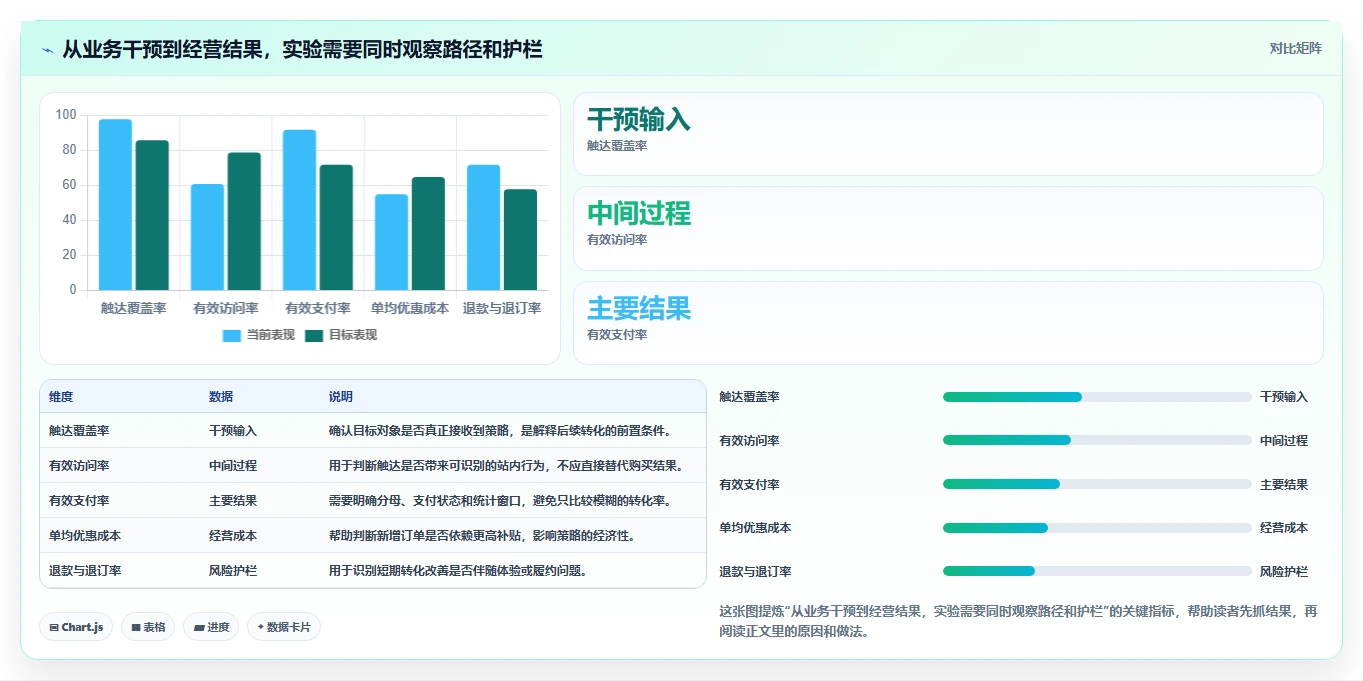This screenshot has height=681, width=1363.
Task: Click the page title starting 从业务干预到经营结果
Action: click(x=302, y=49)
